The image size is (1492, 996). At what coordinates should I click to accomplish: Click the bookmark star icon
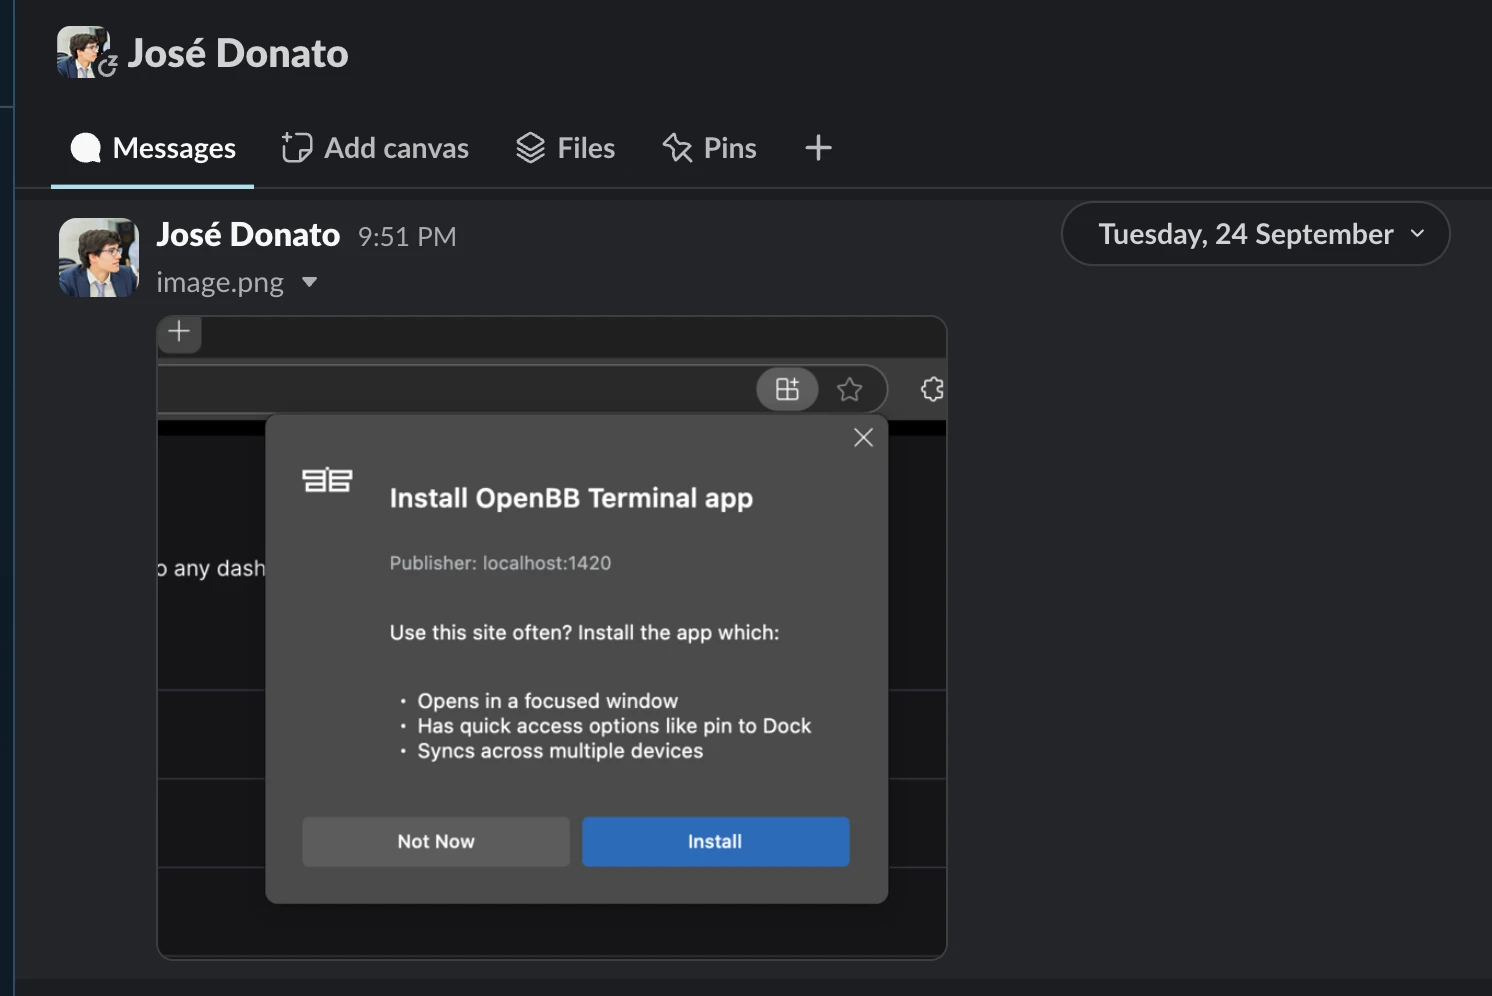tap(849, 389)
